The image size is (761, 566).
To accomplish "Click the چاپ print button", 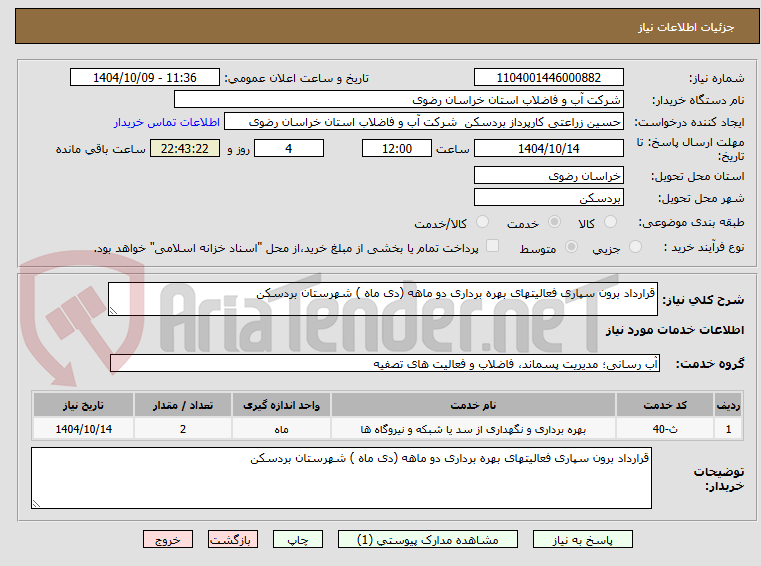I will tap(298, 539).
